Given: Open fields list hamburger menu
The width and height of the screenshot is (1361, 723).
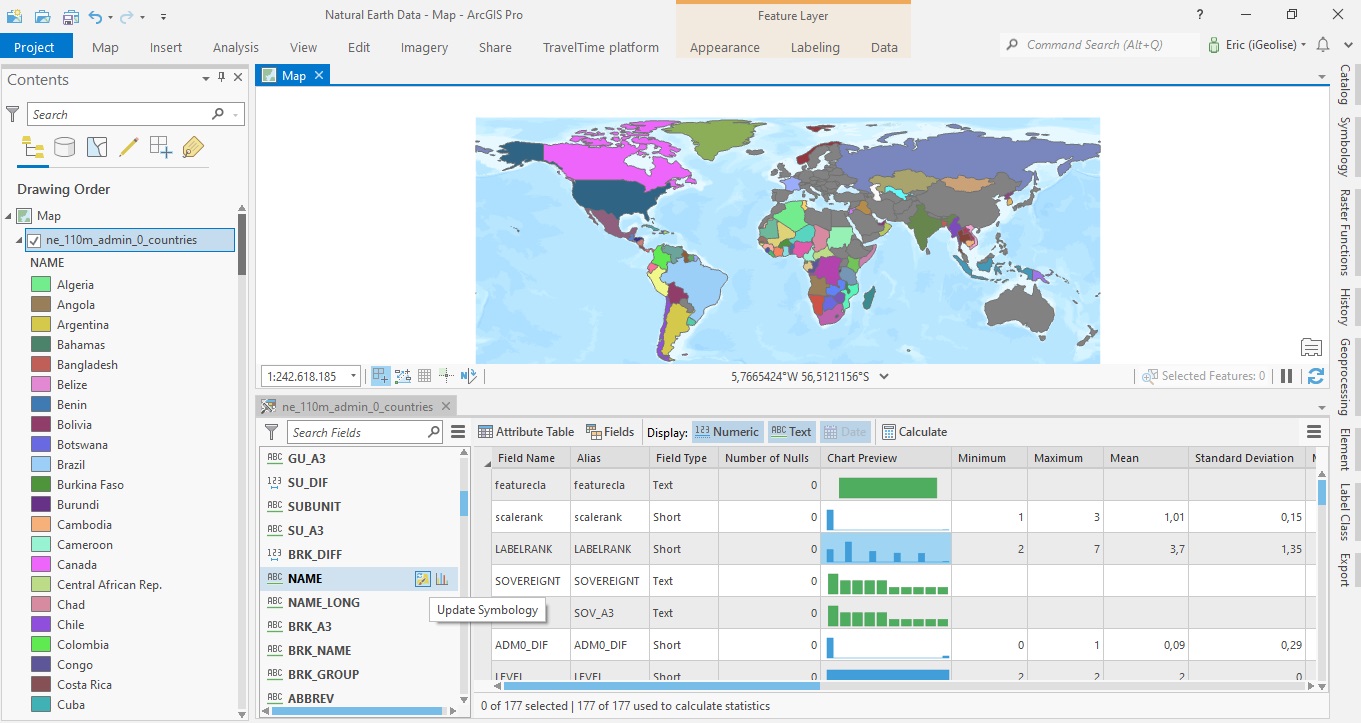Looking at the screenshot, I should point(458,432).
